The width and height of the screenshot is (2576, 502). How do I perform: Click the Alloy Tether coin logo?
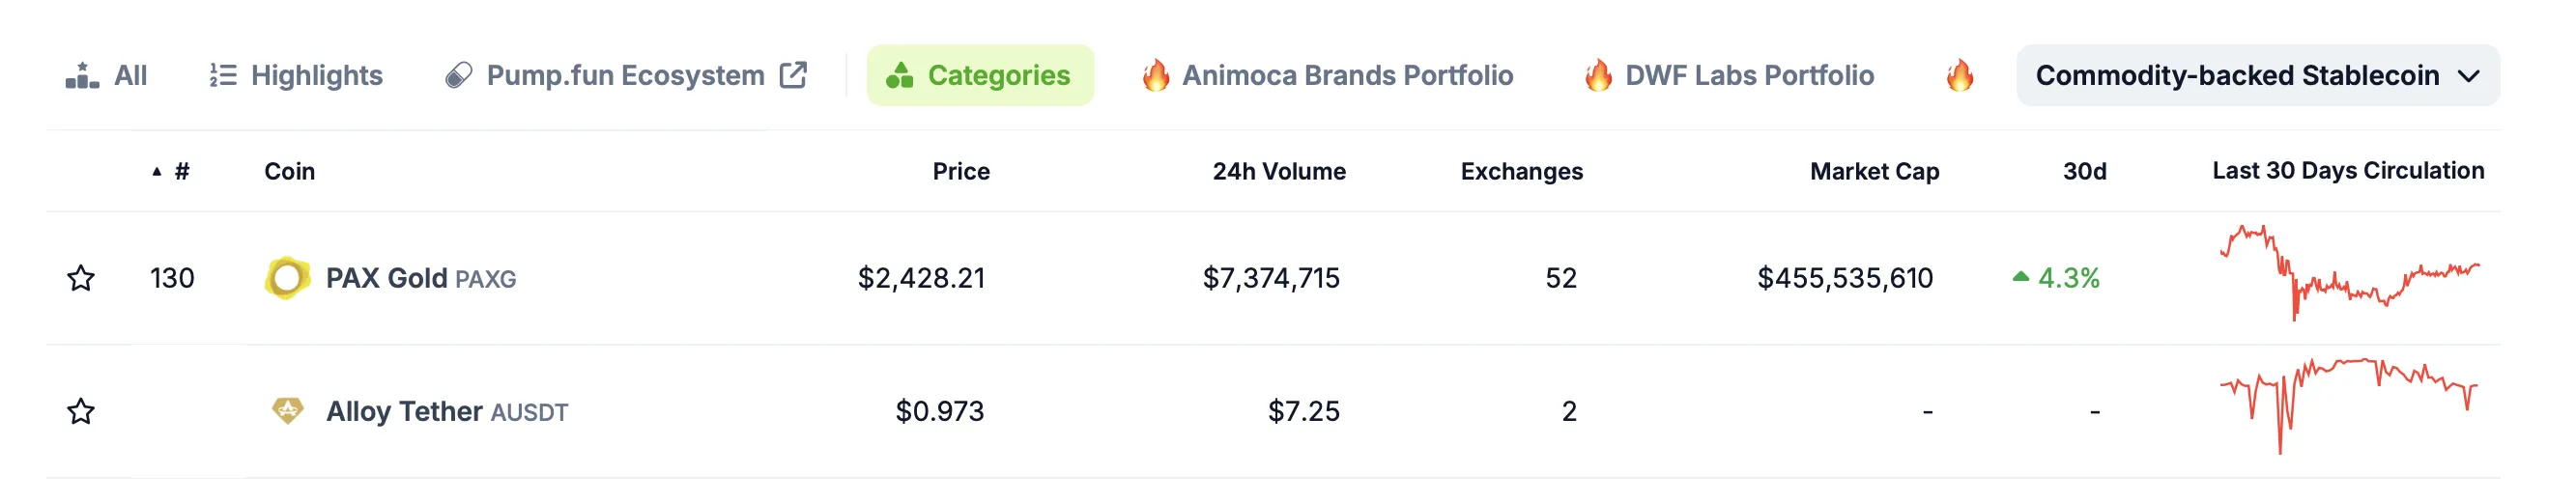click(287, 410)
